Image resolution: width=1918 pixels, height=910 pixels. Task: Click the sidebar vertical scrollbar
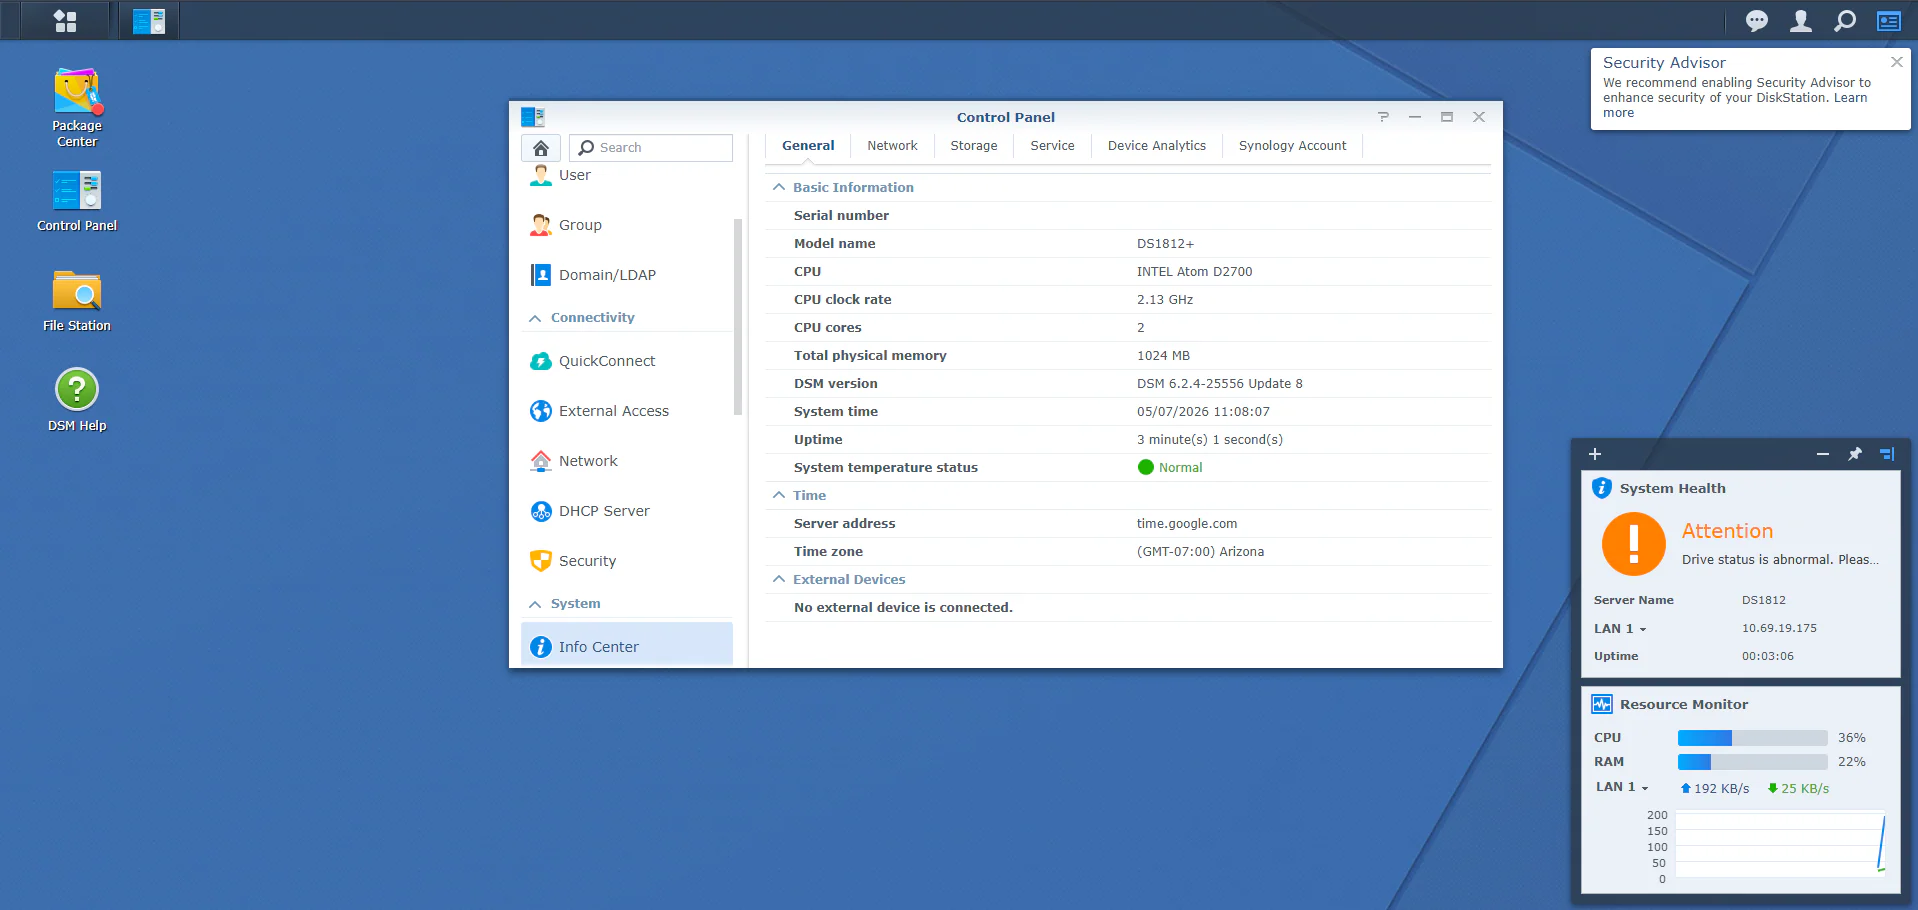738,316
